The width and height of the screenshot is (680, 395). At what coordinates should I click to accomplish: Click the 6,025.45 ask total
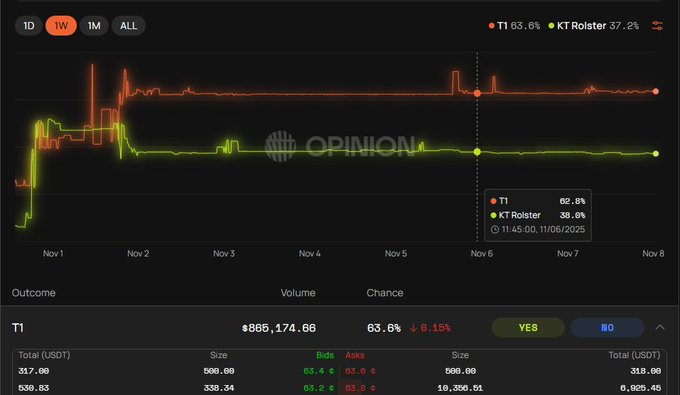pos(640,388)
